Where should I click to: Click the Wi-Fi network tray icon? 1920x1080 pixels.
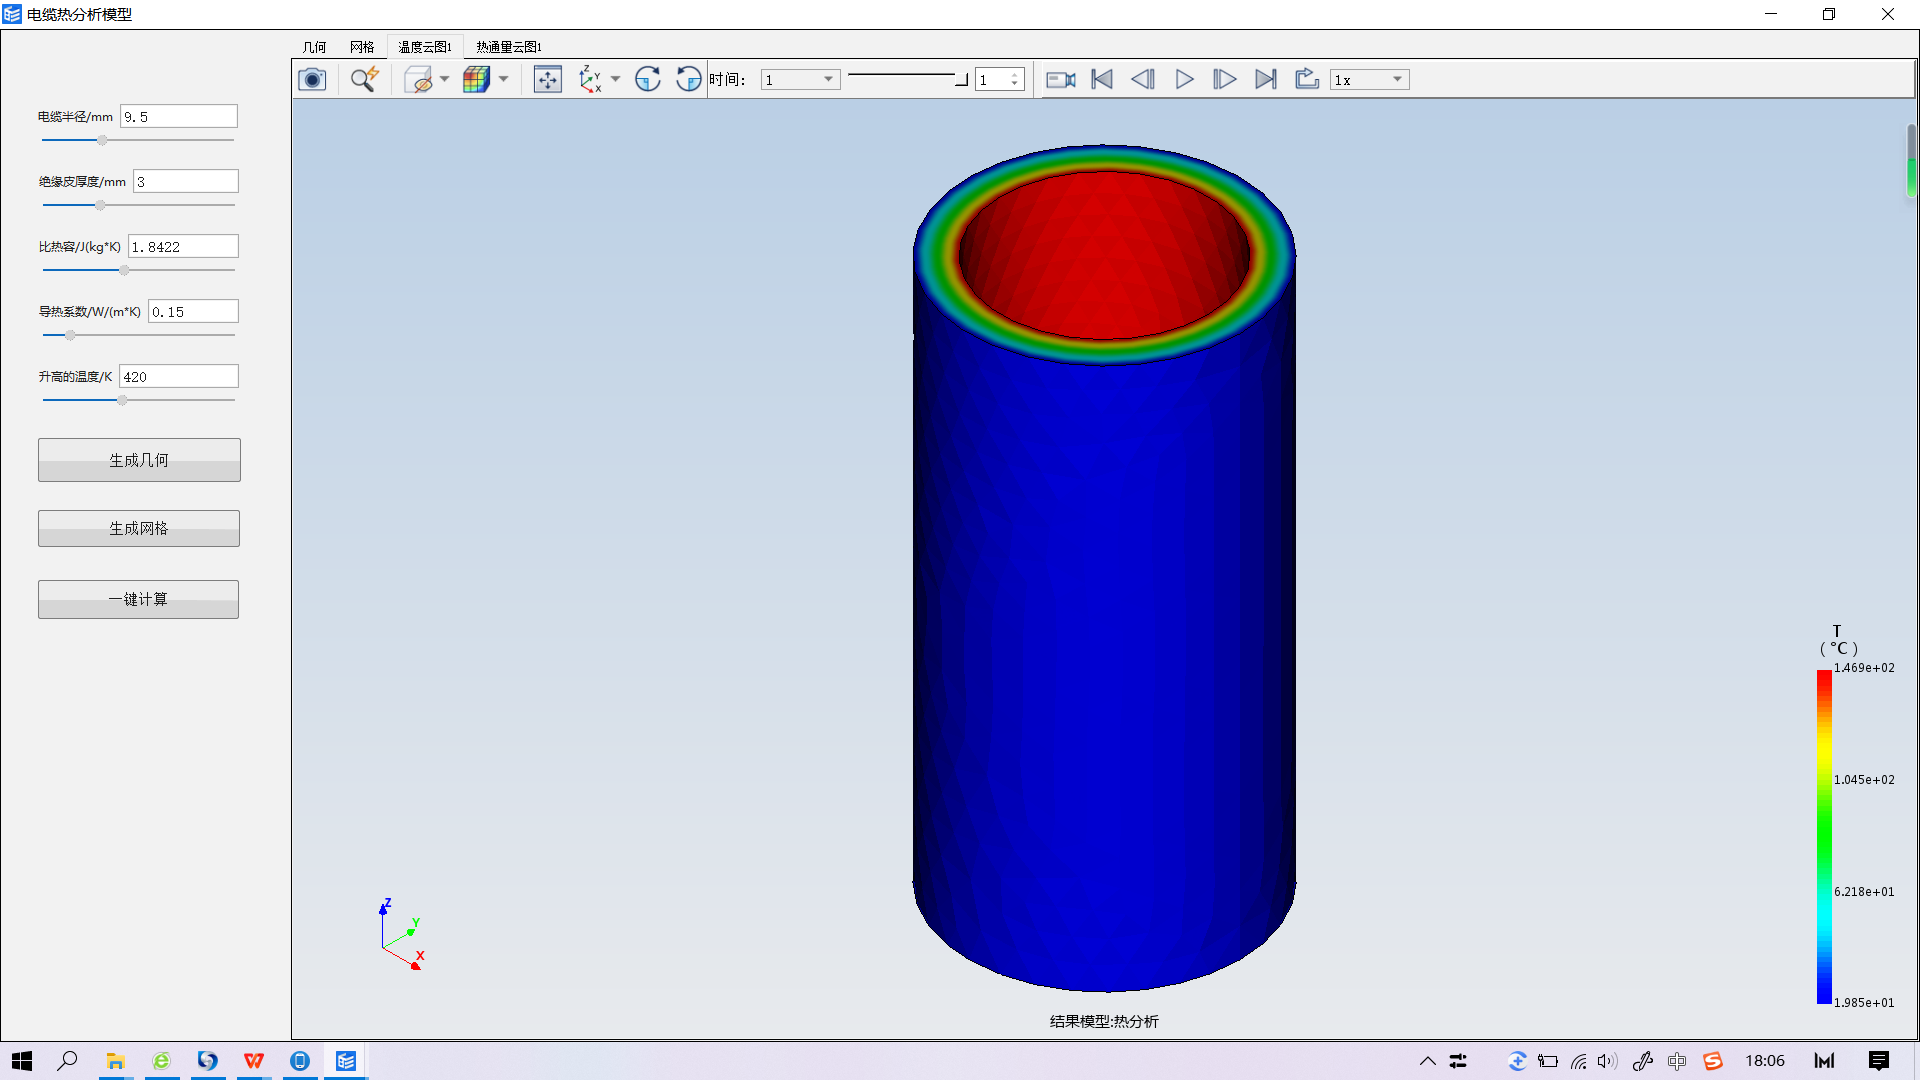(1578, 1061)
